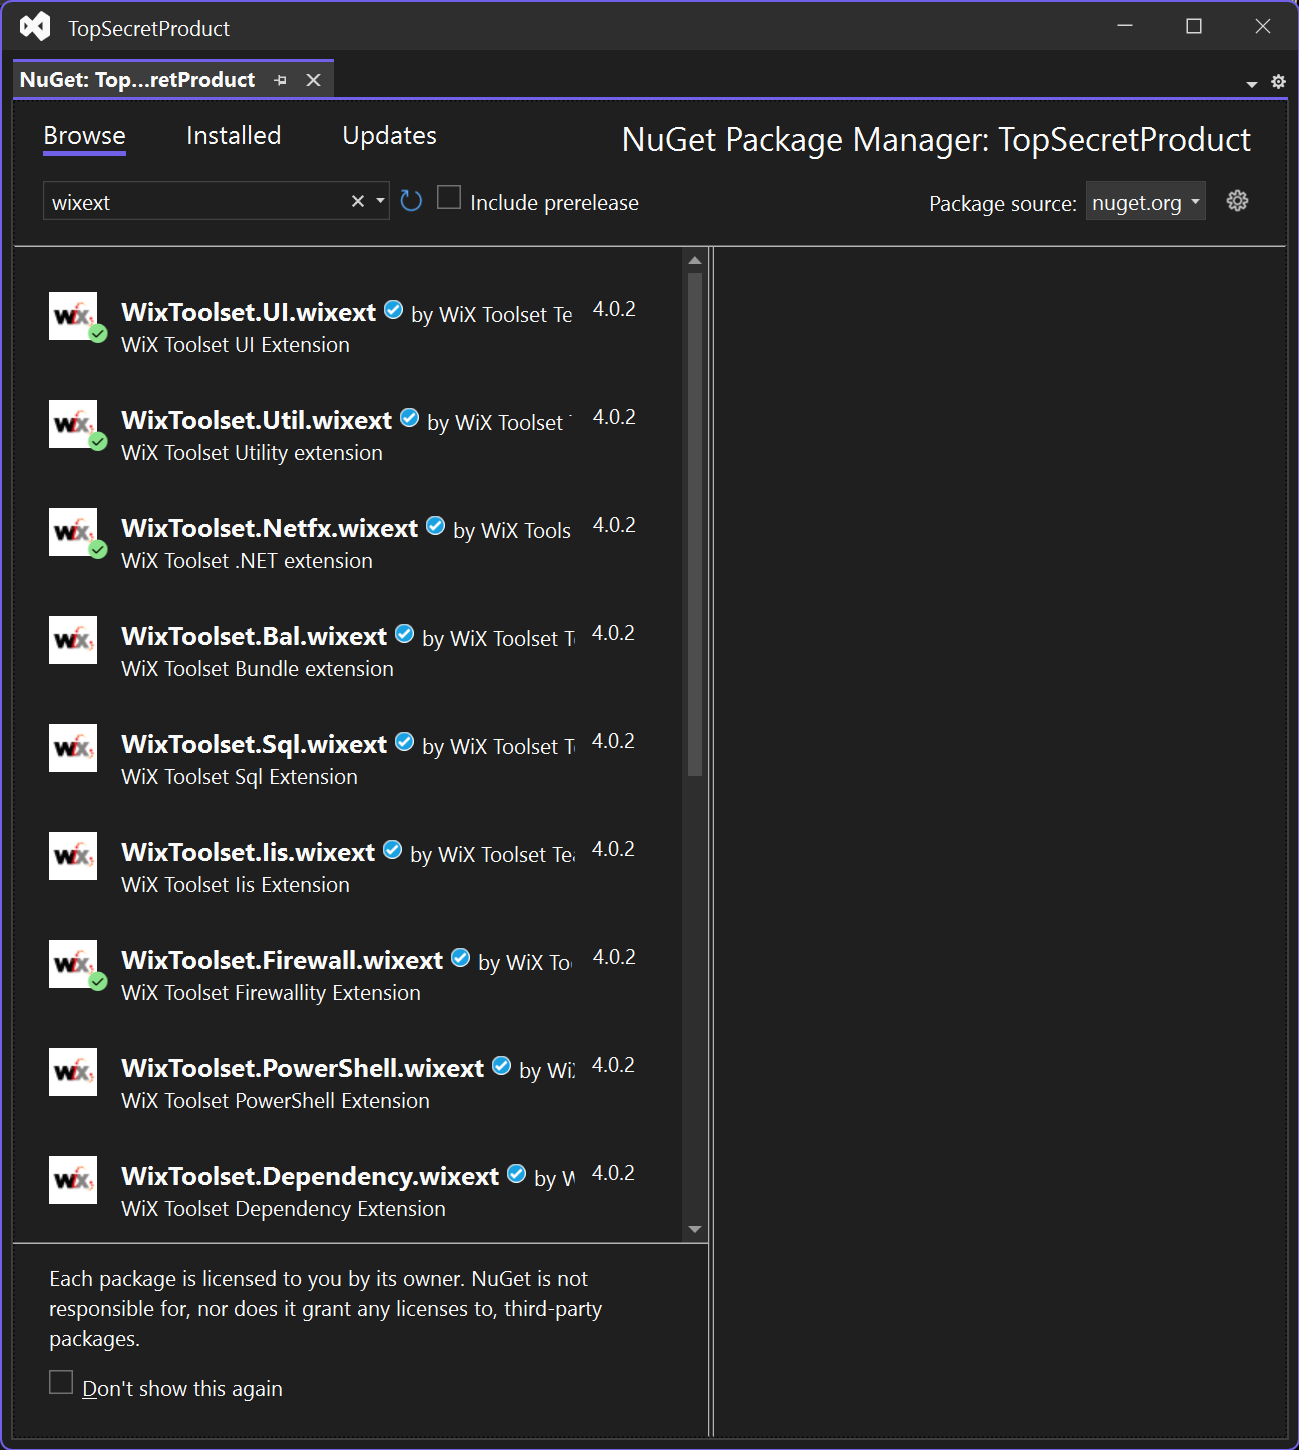Switch to the Installed tab
Screen dimensions: 1299x1450
click(233, 135)
